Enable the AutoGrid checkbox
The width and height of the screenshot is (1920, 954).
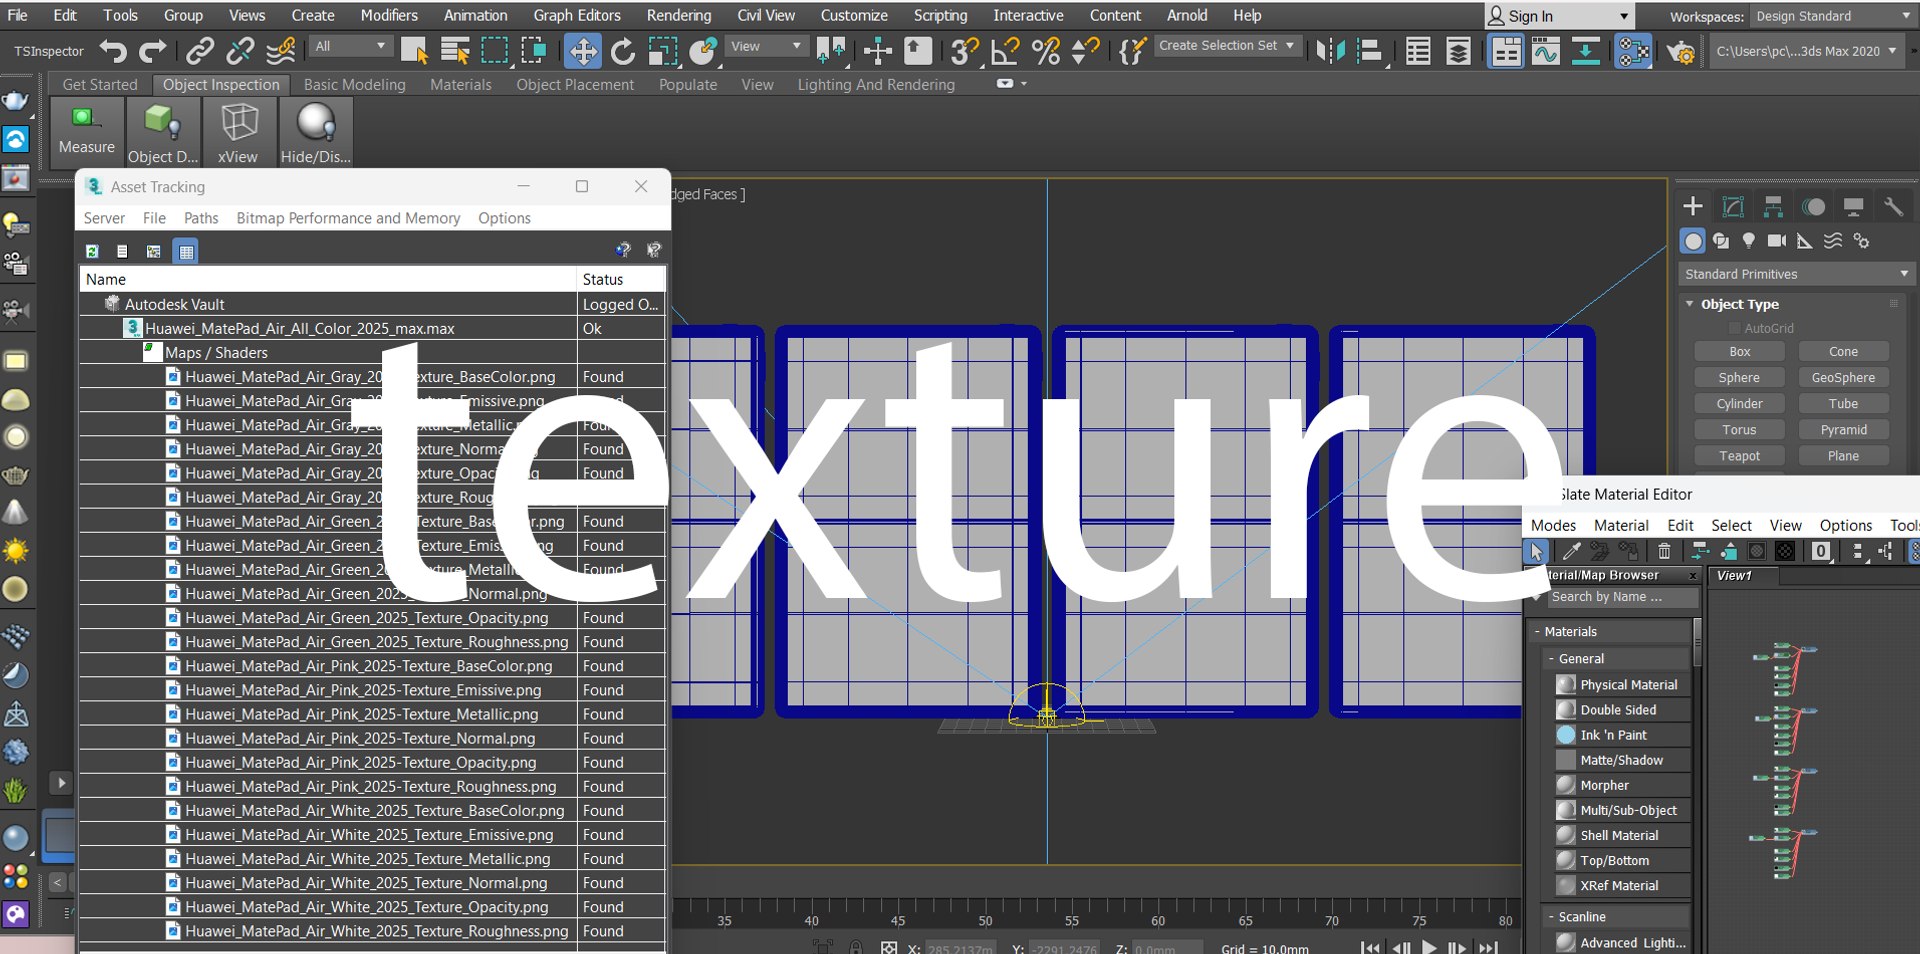coord(1735,328)
